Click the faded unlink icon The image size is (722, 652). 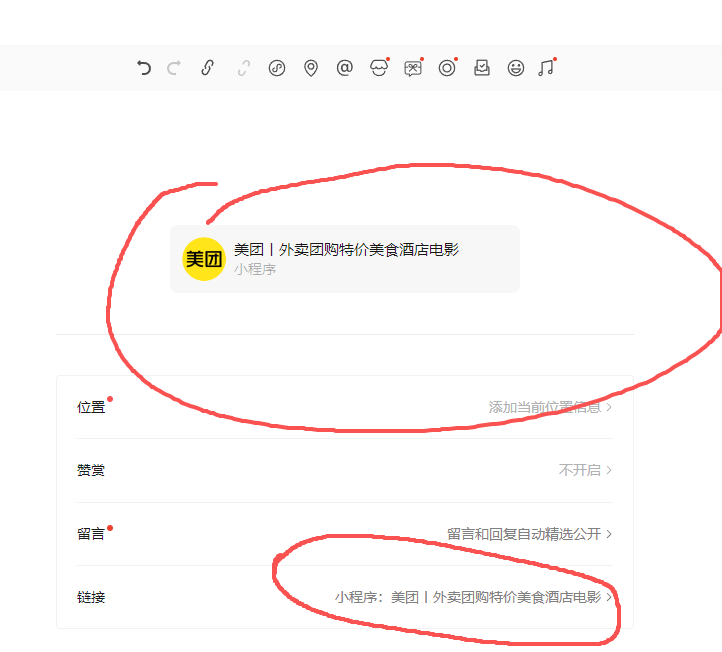(x=244, y=68)
